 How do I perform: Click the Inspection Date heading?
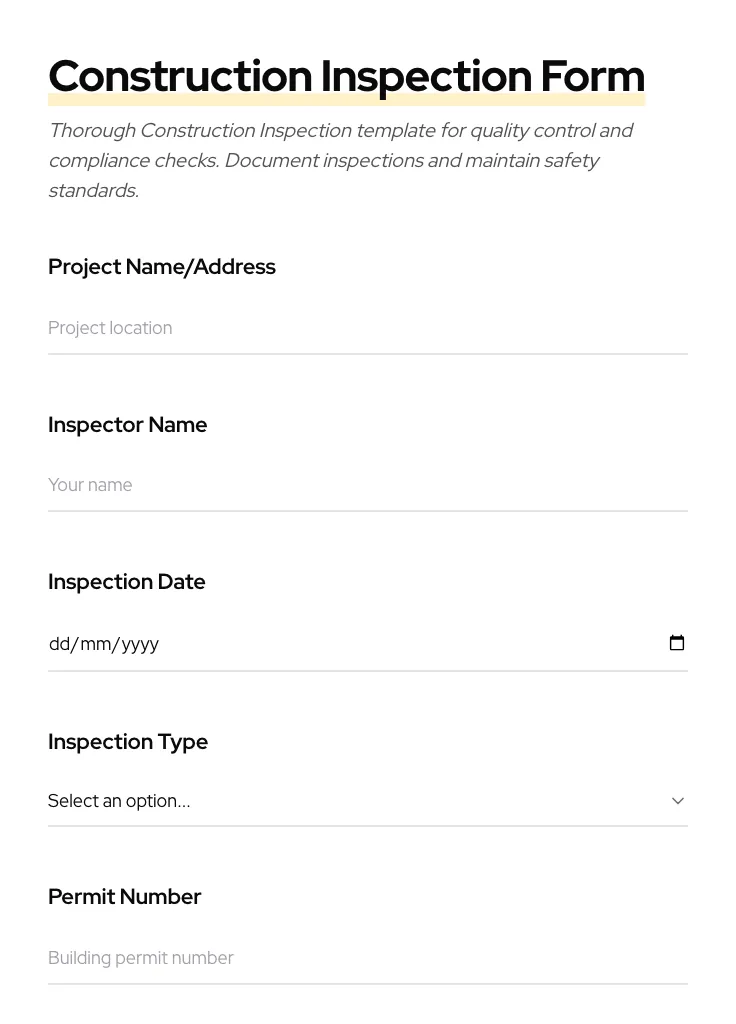point(126,581)
